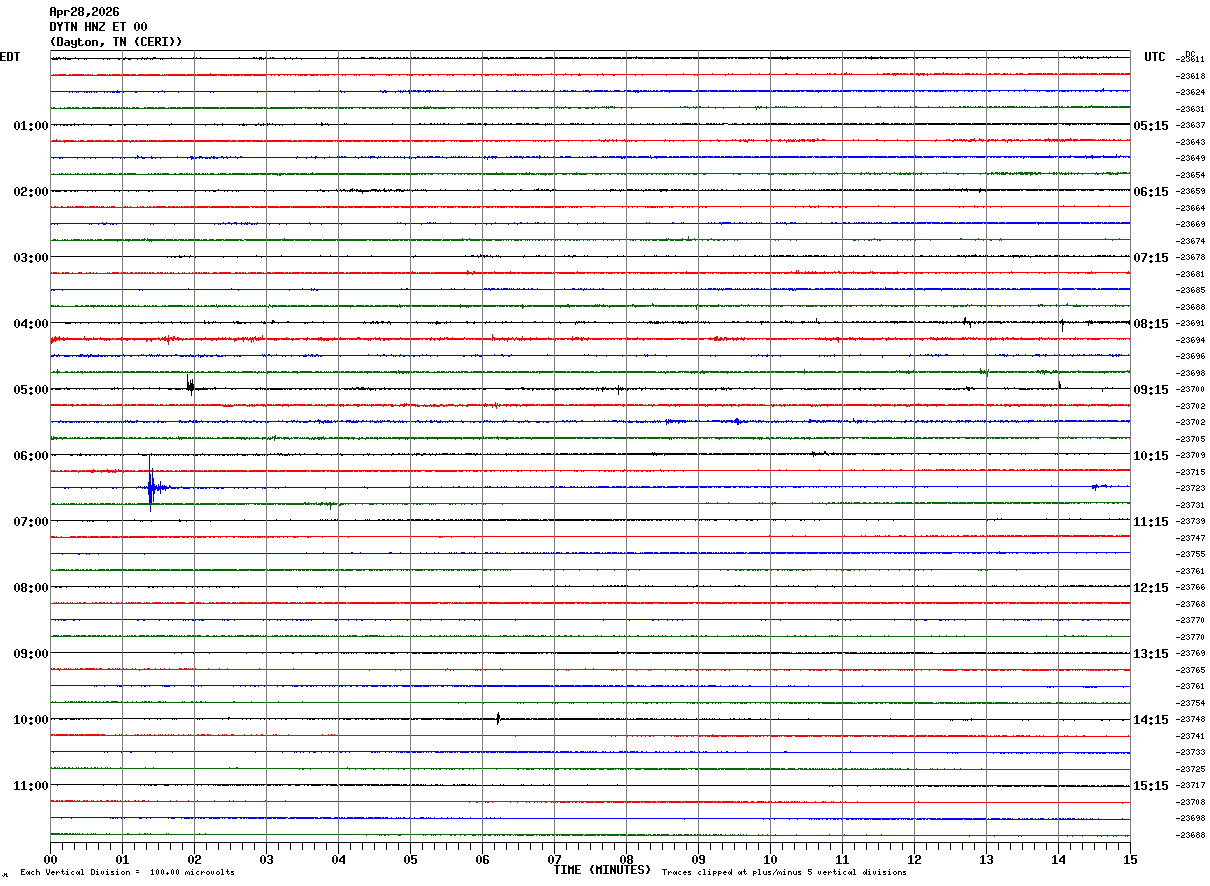The image size is (1210, 886).
Task: Click the location label (Dayton, TN (CERI))
Action: click(116, 42)
